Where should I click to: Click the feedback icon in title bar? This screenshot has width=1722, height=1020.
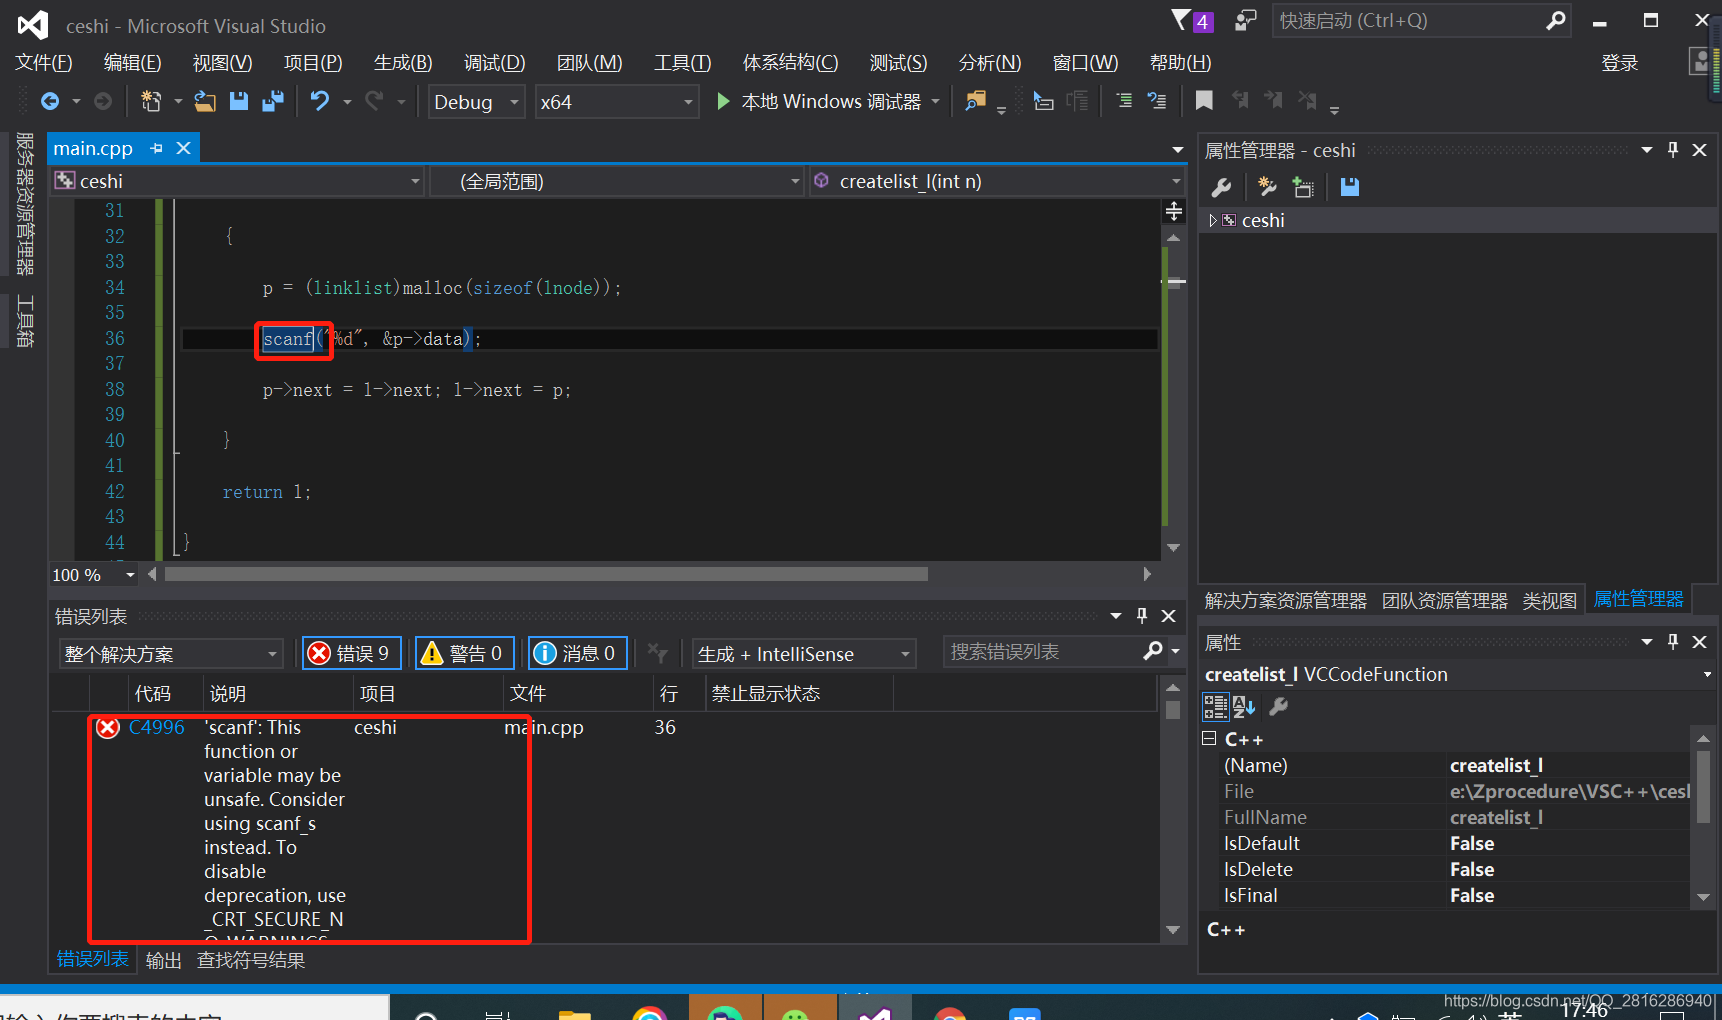1245,21
